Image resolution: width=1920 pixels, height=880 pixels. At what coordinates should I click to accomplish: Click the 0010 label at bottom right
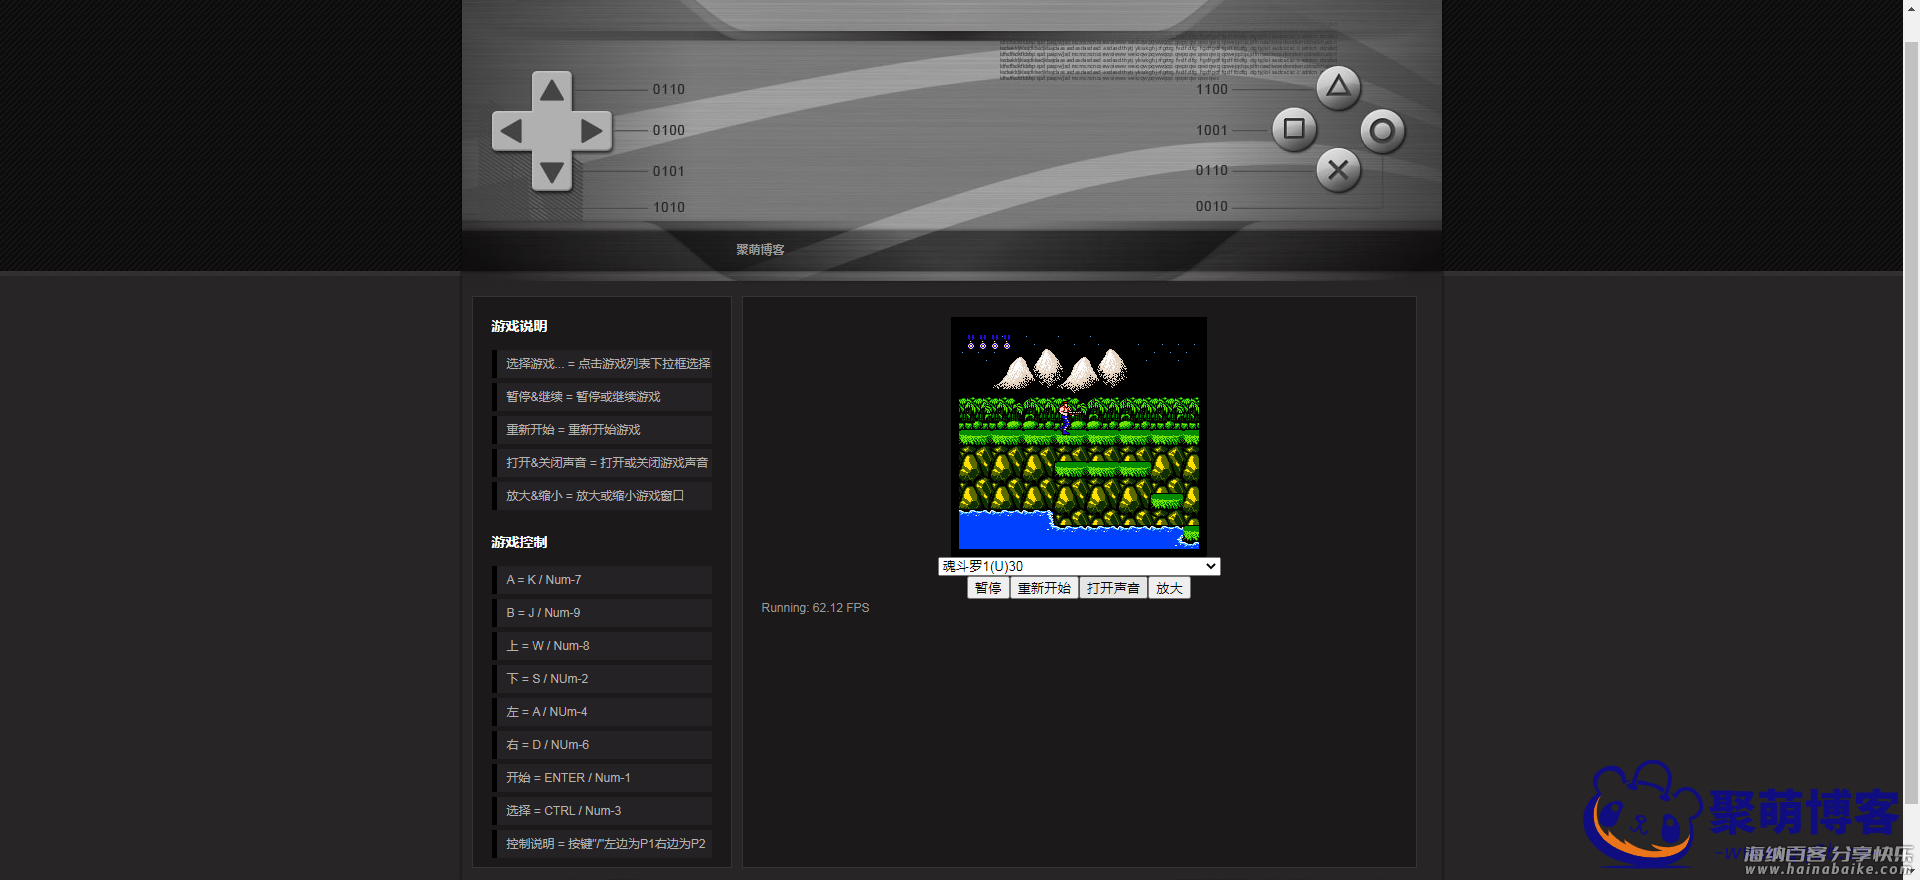pyautogui.click(x=1212, y=207)
